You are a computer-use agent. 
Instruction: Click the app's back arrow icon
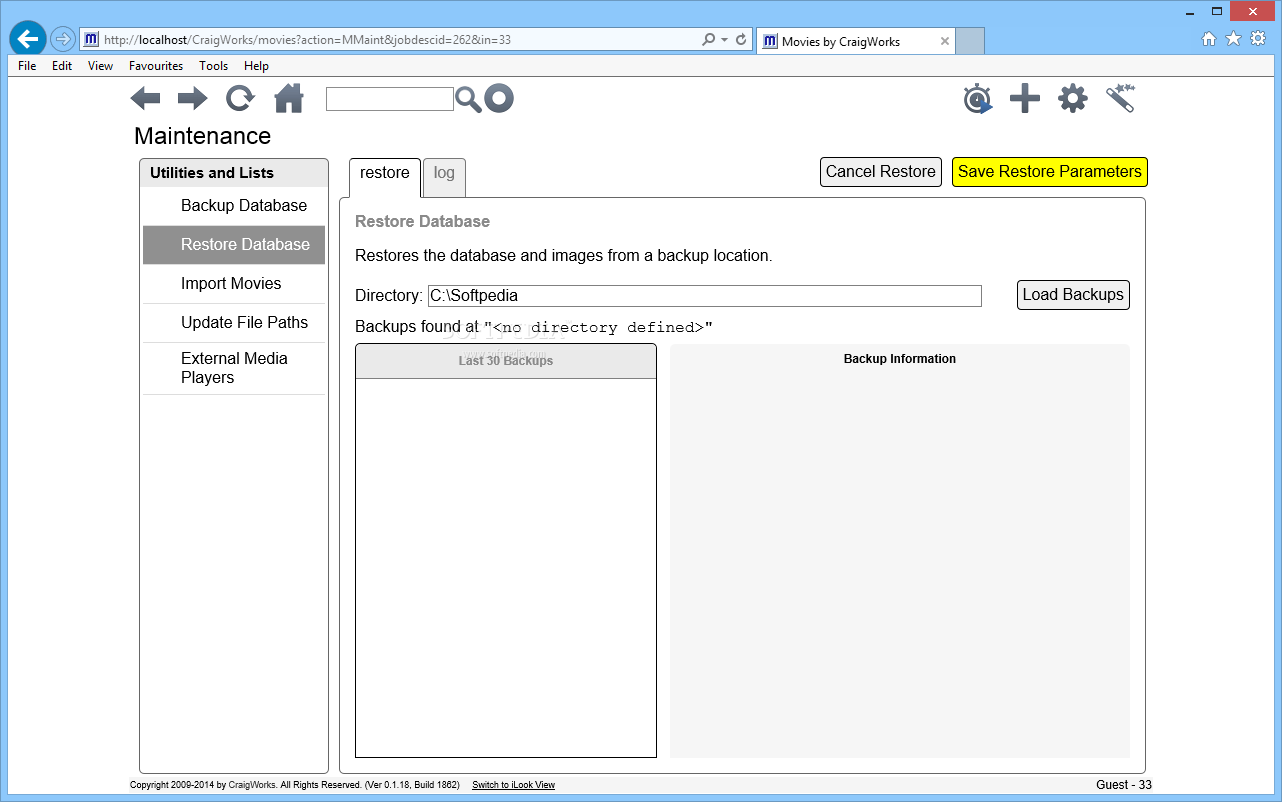[146, 98]
